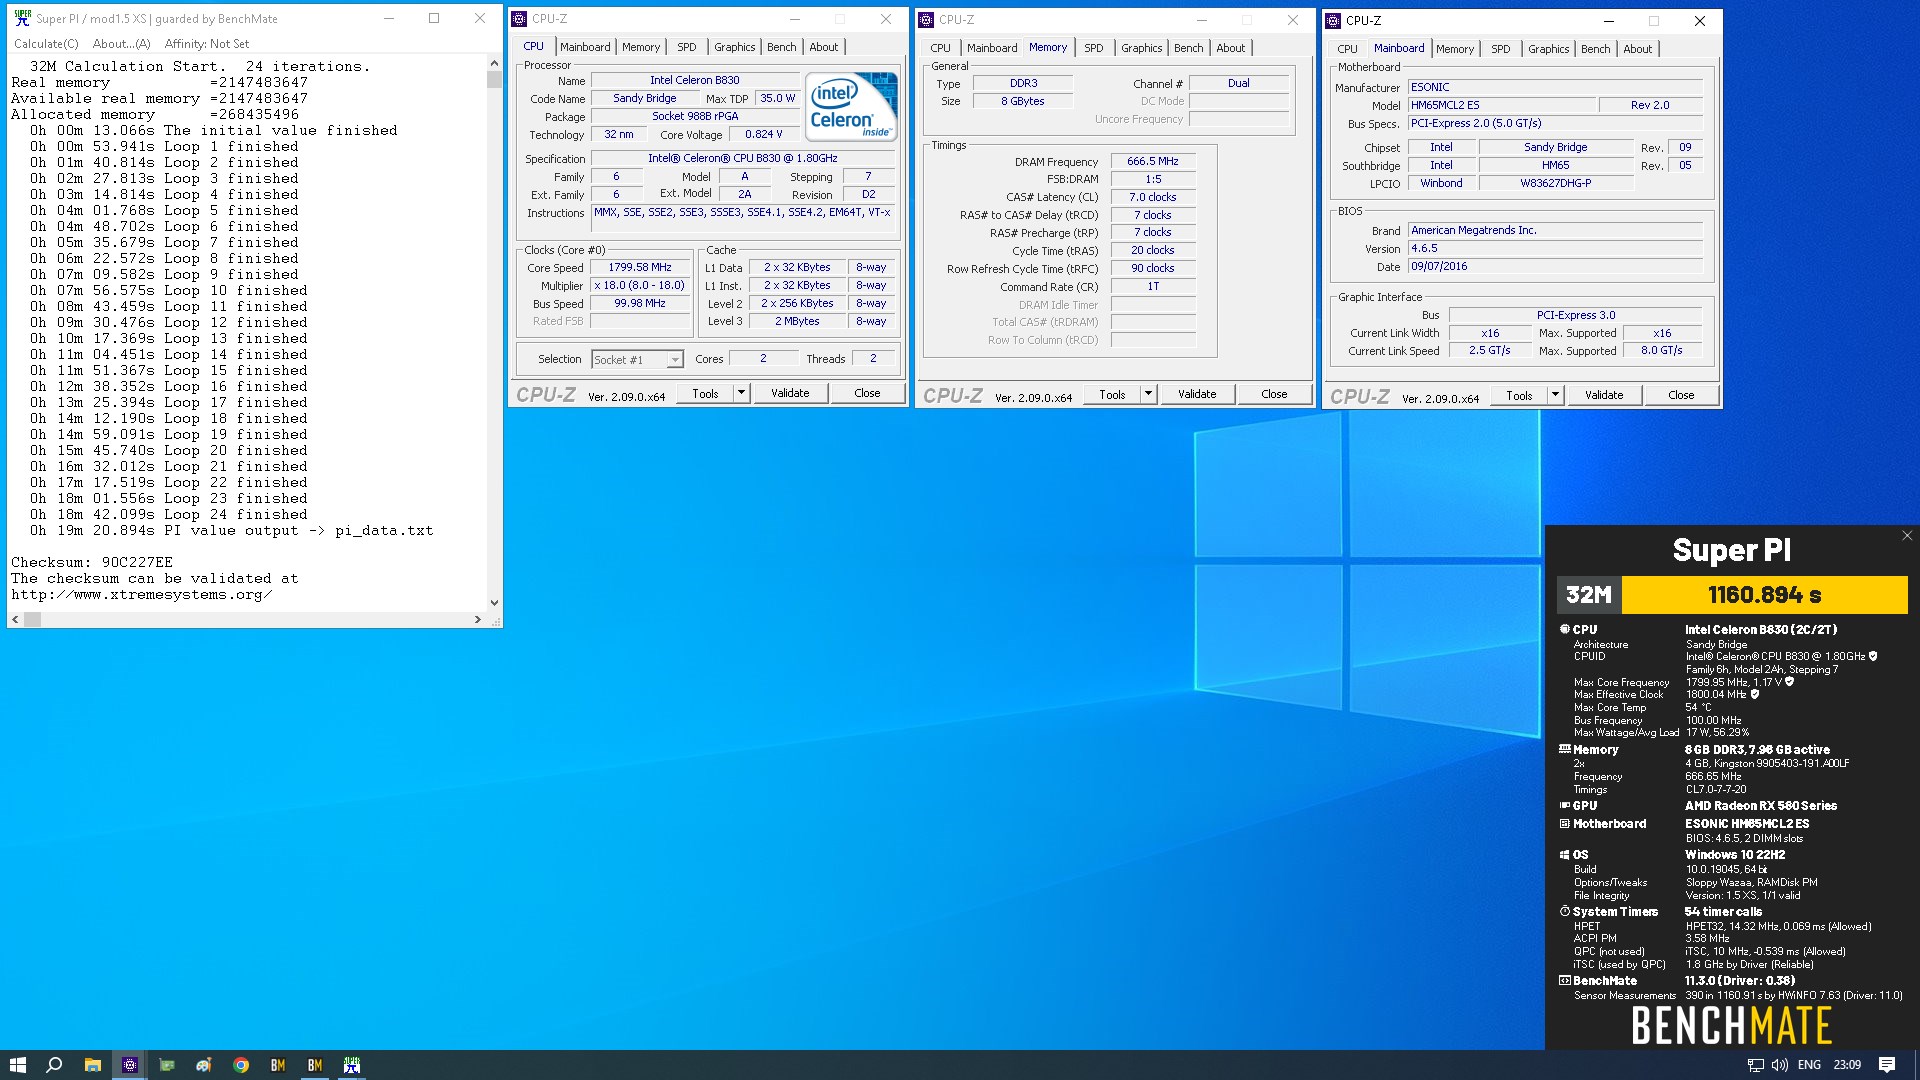Viewport: 1920px width, 1080px height.
Task: Select Mainboard tab in CPU-Z memory window
Action: click(992, 48)
